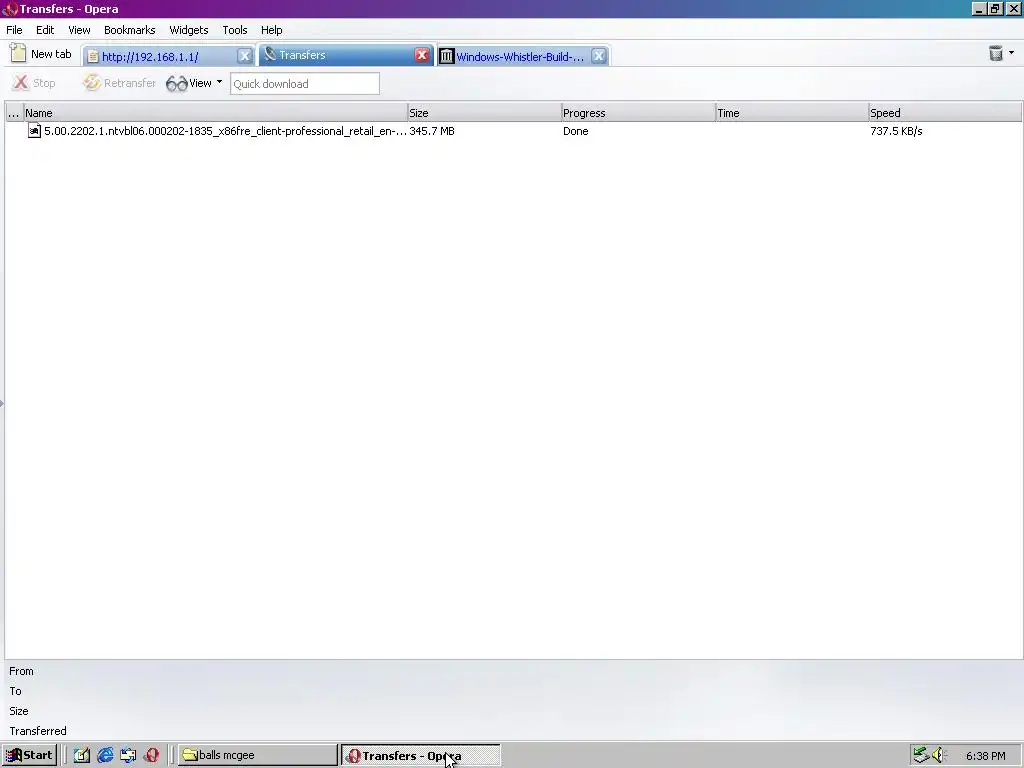Open the Edit menu
1024x768 pixels.
pos(45,30)
